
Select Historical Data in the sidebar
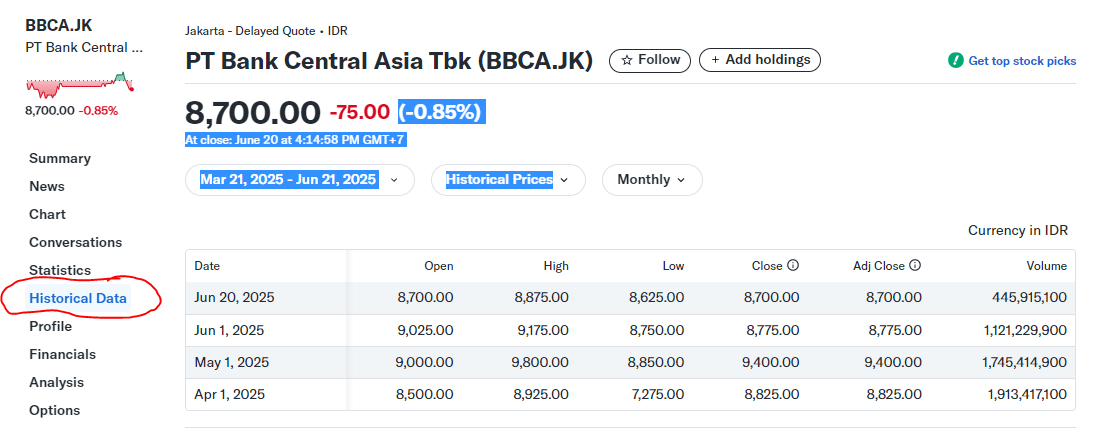pos(79,298)
